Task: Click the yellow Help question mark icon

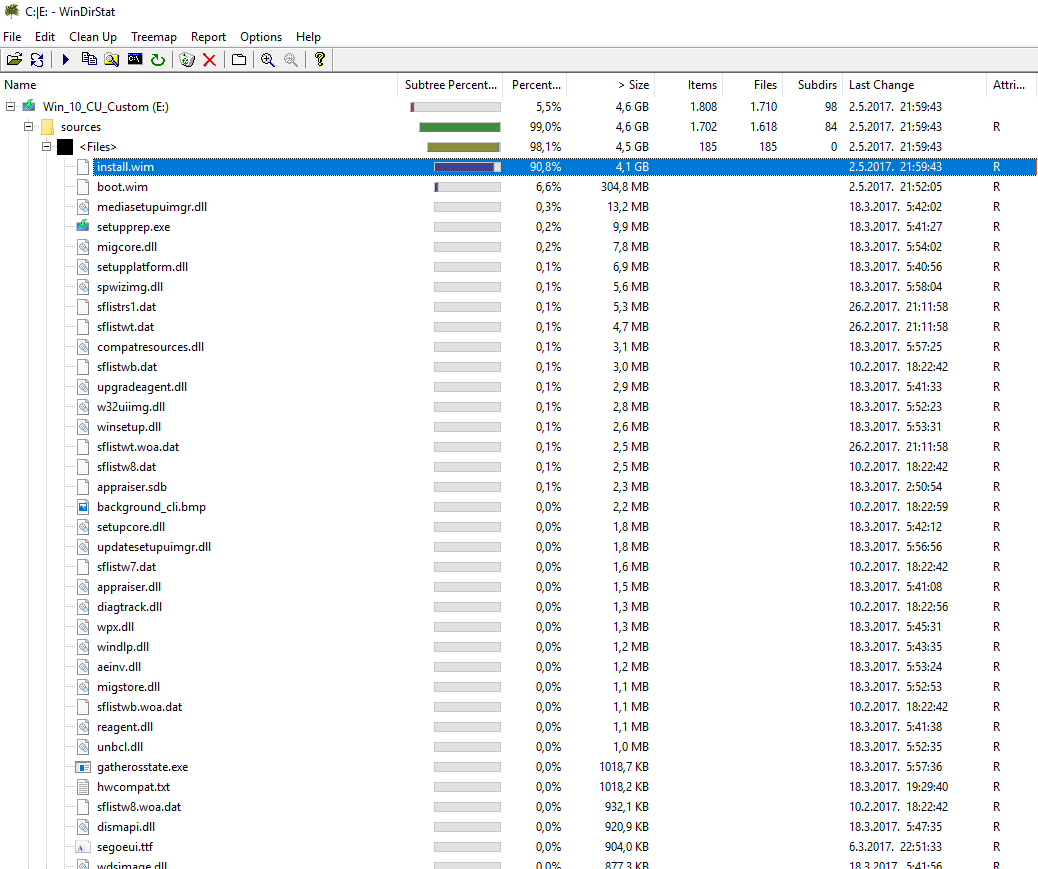Action: [x=320, y=60]
